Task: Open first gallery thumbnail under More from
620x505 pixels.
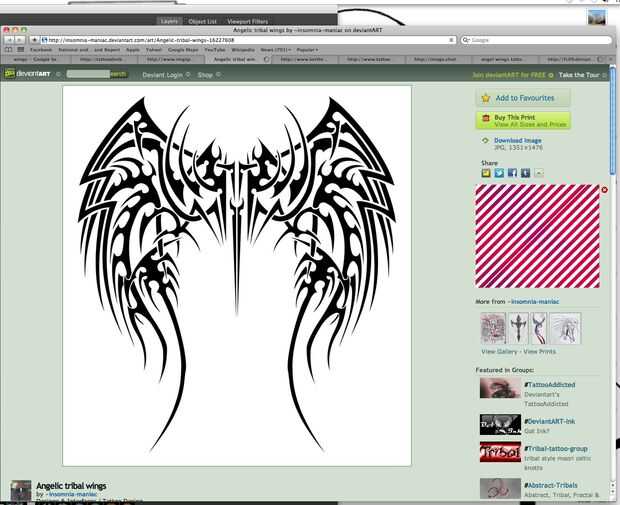Action: [x=493, y=328]
